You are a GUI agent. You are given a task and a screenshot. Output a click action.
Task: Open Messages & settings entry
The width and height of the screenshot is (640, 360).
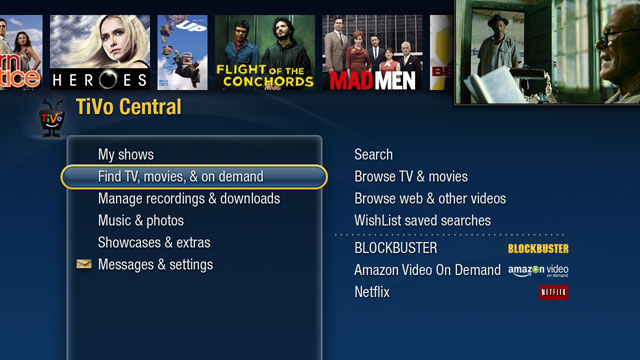pos(156,265)
